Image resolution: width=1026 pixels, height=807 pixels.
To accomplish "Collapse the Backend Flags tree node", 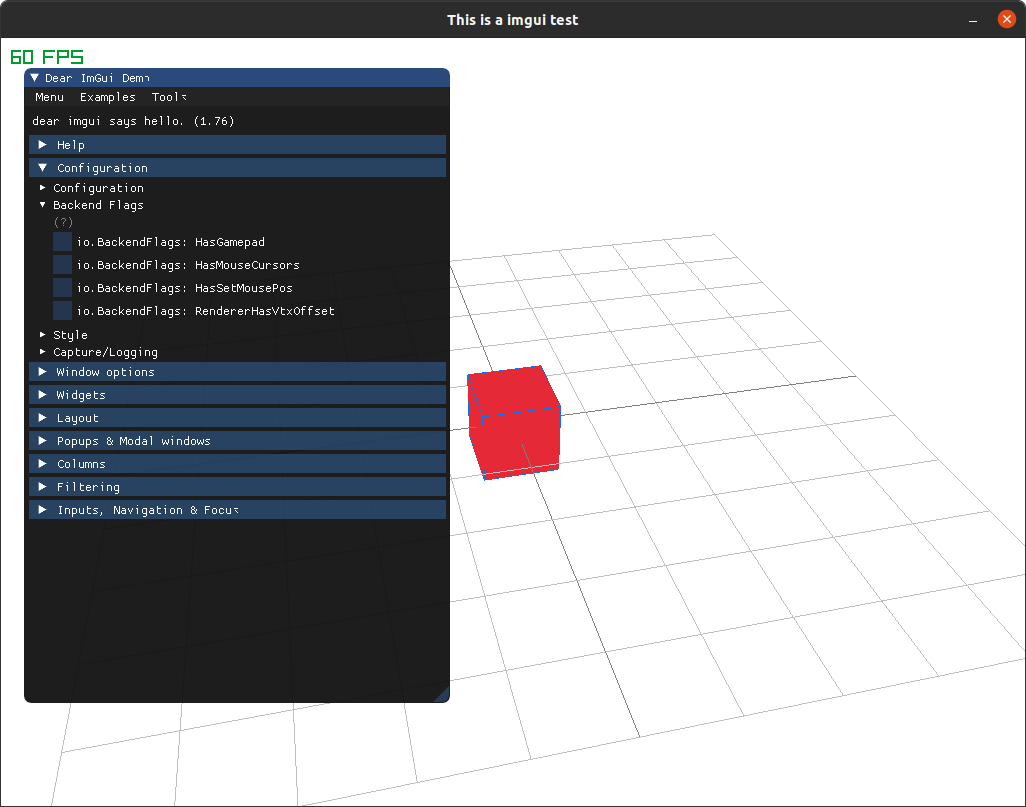I will click(98, 205).
